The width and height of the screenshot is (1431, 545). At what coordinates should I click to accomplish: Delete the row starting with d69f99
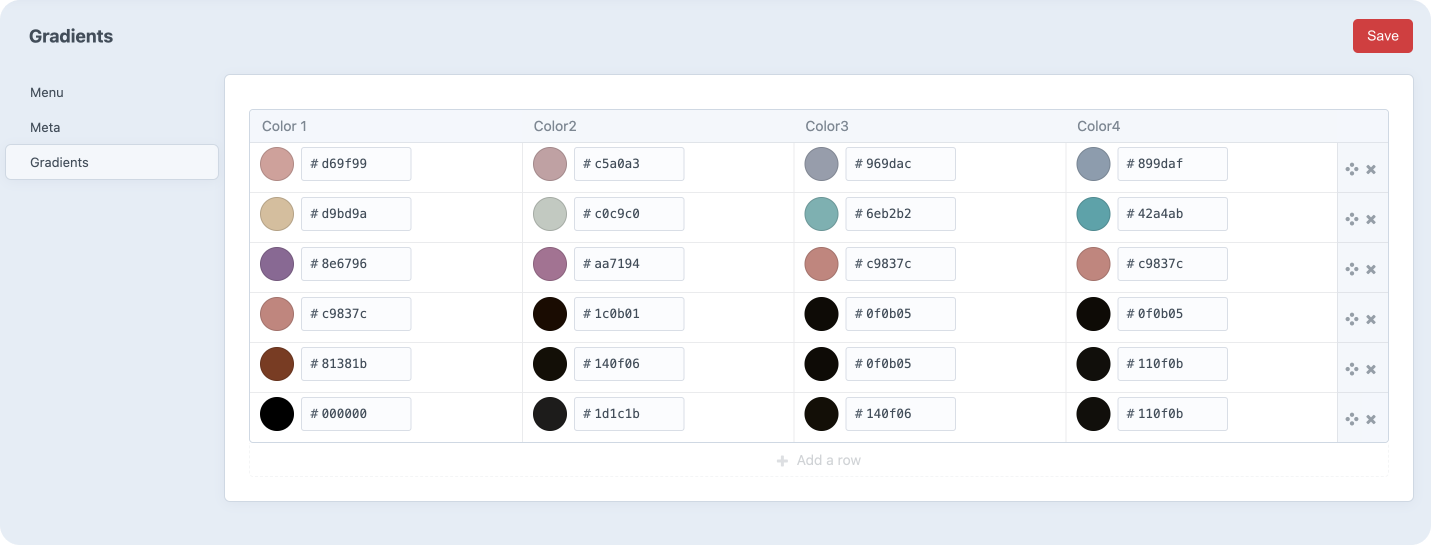click(x=1371, y=169)
